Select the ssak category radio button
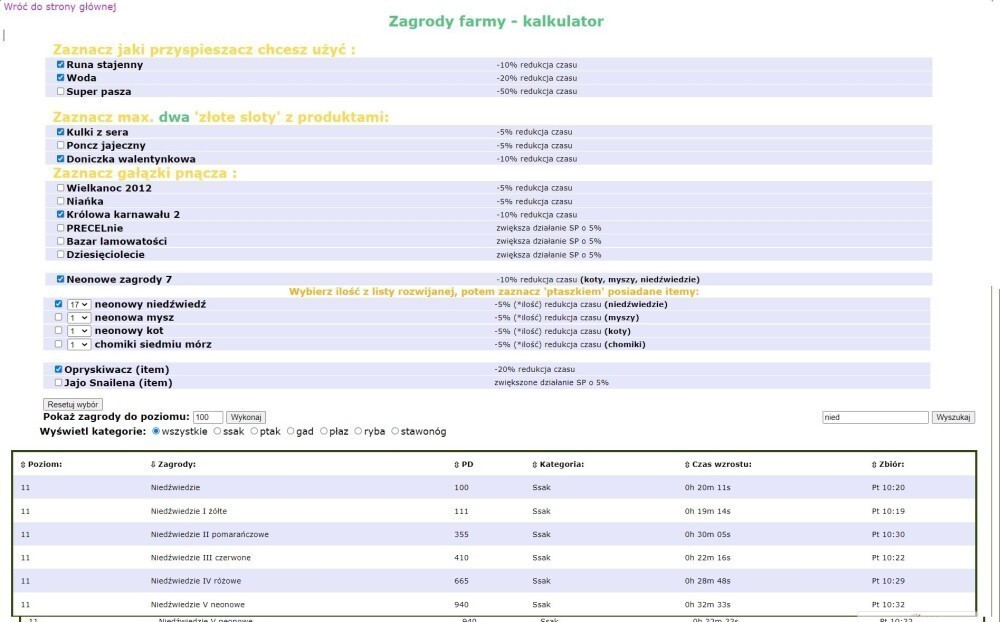 click(x=218, y=431)
